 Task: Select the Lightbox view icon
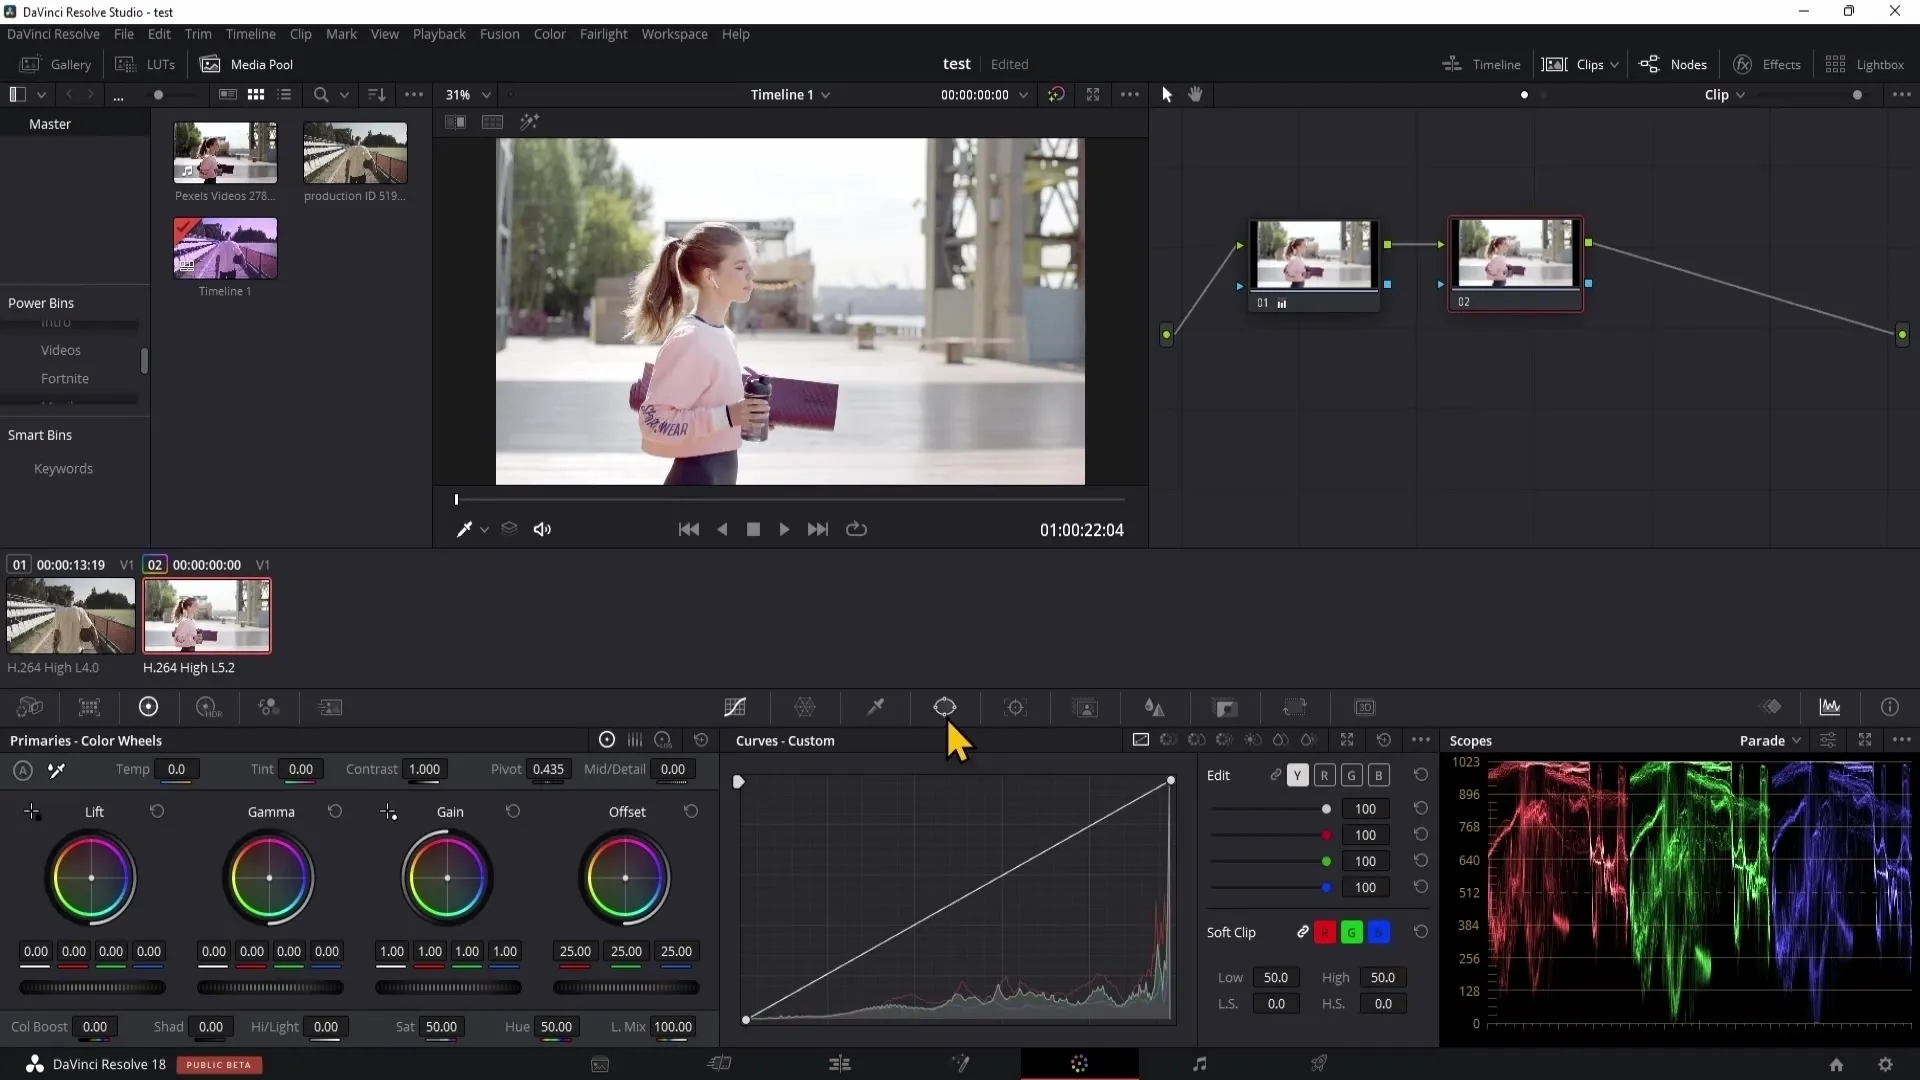click(x=1836, y=65)
